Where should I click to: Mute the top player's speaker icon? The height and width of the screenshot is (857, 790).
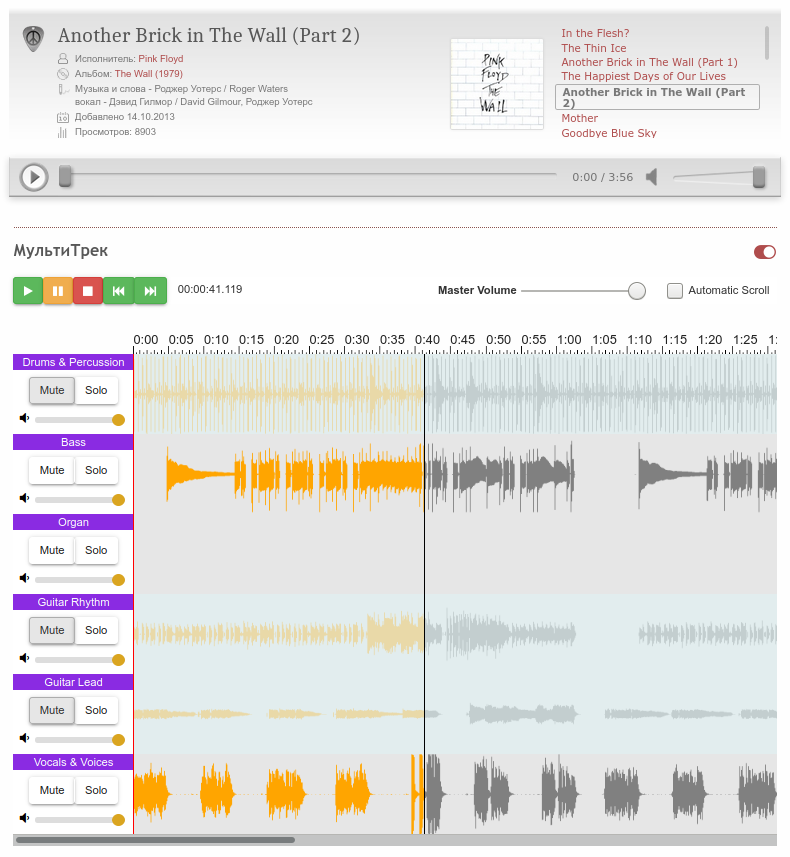(651, 177)
